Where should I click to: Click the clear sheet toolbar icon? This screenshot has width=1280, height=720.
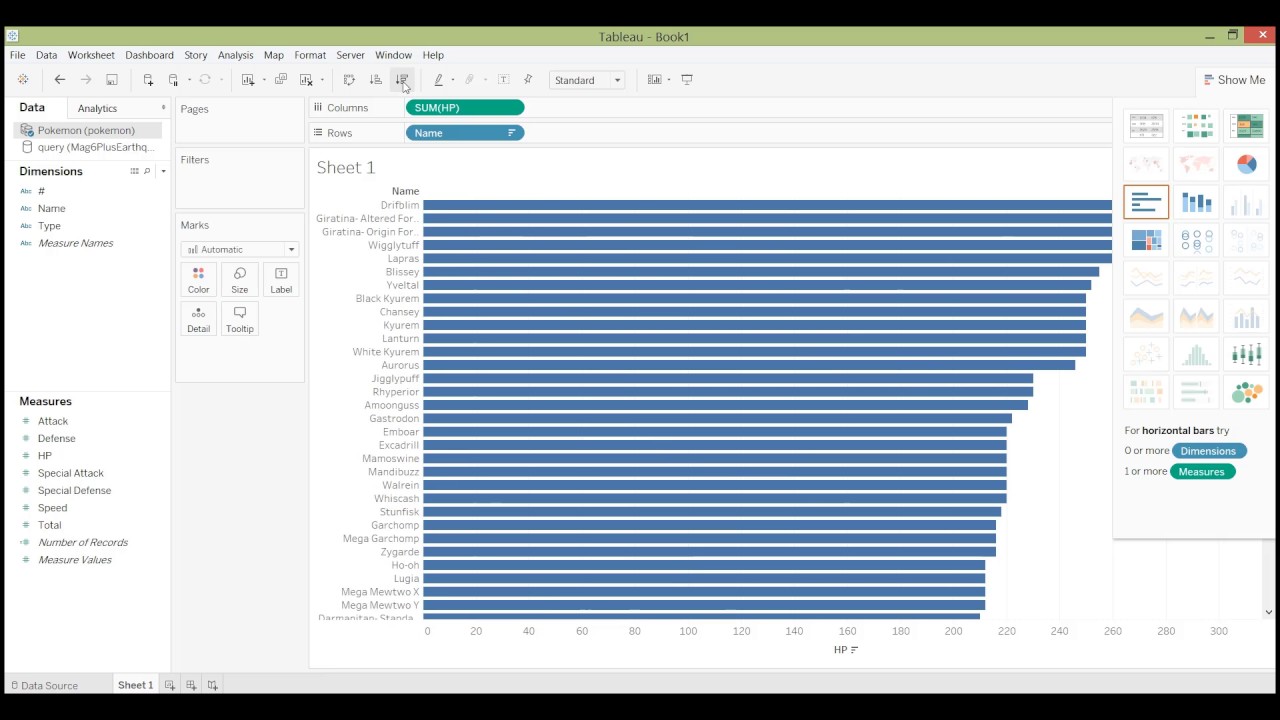pyautogui.click(x=306, y=80)
